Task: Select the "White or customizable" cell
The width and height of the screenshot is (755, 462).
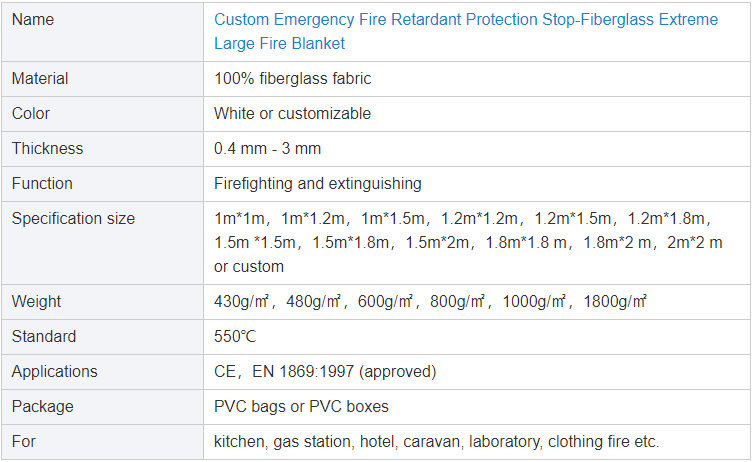Action: [292, 113]
